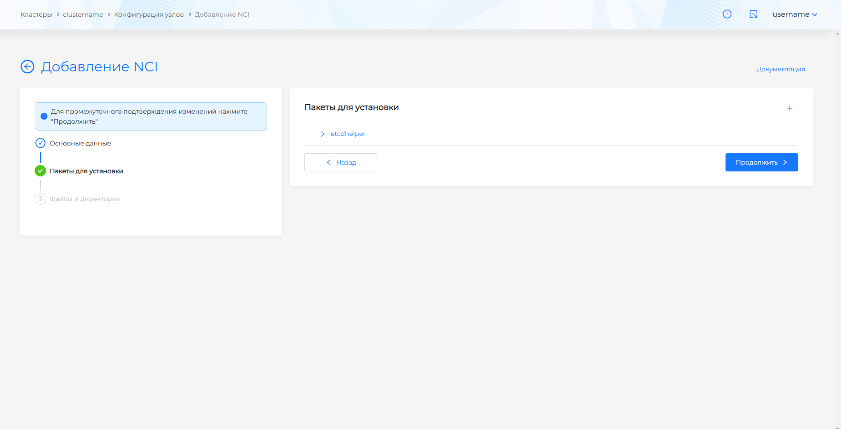Add a package with the plus icon
Viewport: 841px width, 429px height.
point(789,108)
